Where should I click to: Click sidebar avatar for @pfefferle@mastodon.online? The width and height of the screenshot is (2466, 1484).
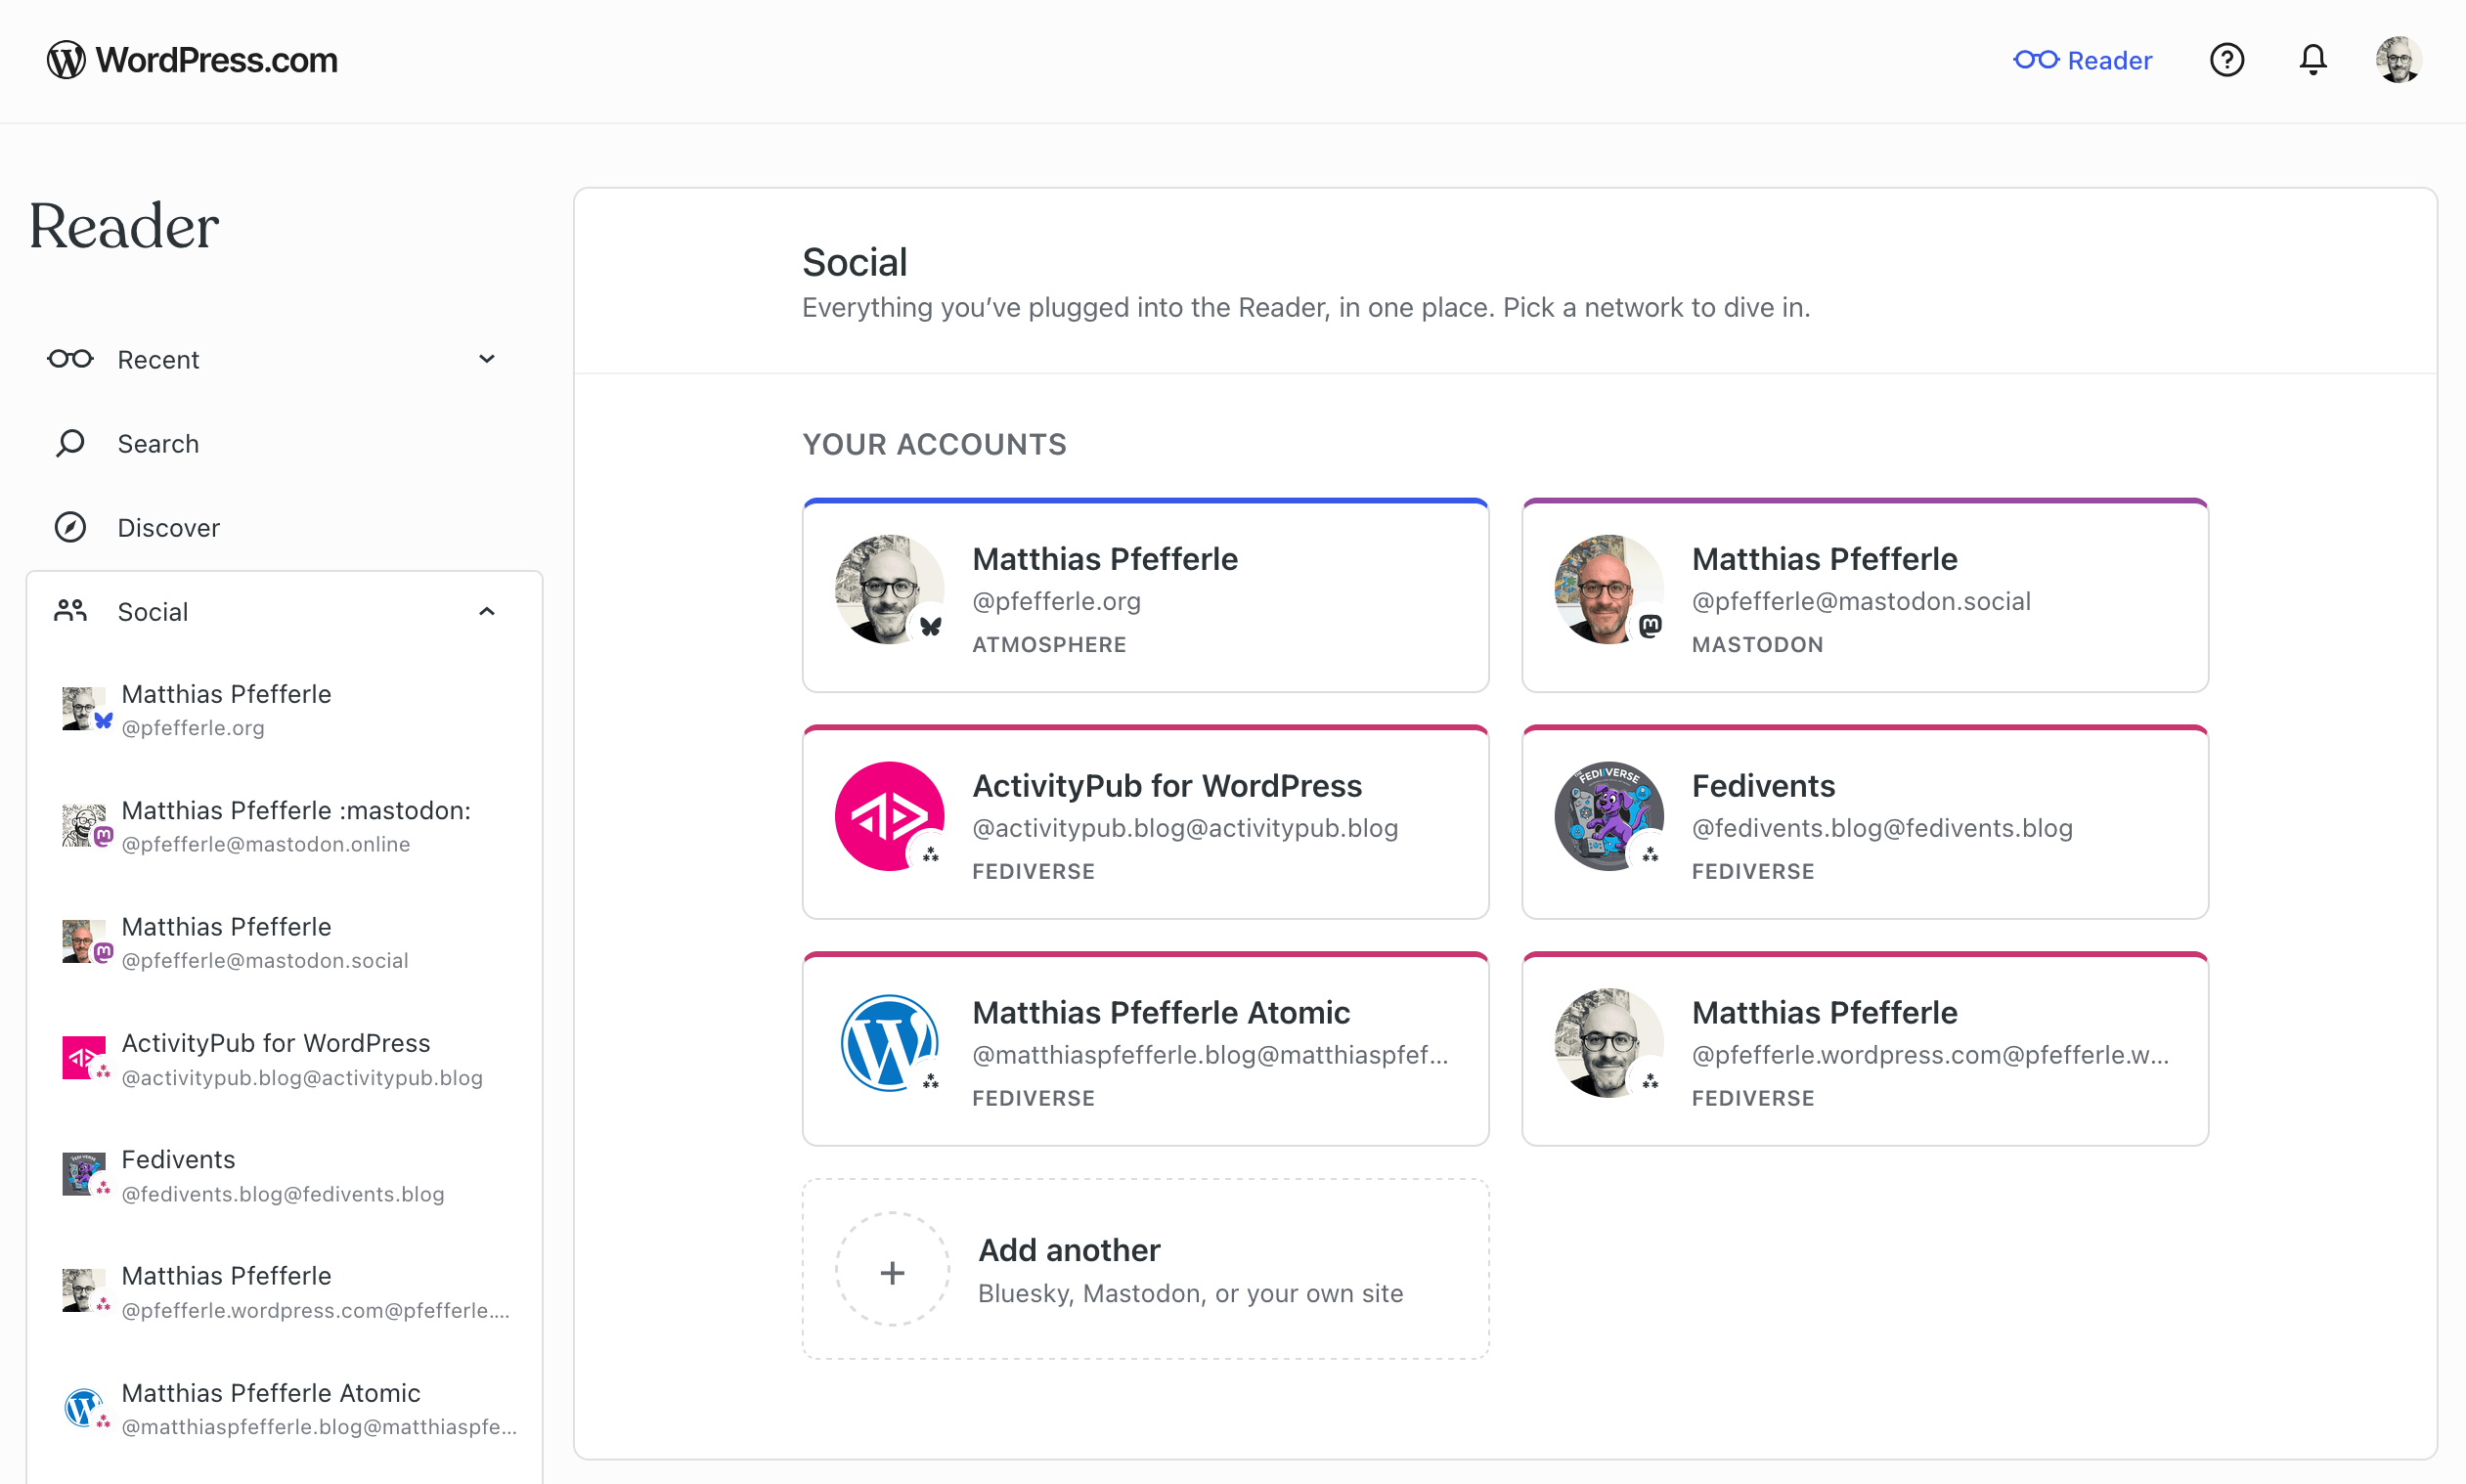pyautogui.click(x=83, y=824)
